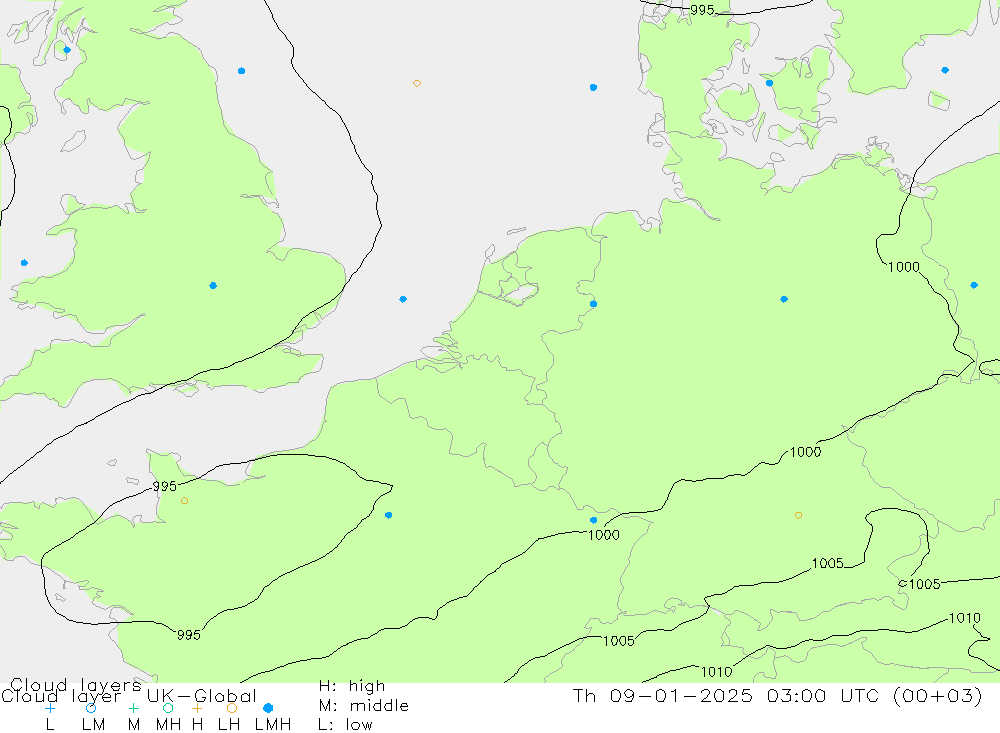Screen dimensions: 1000x733
Task: Select the LMH marker over central England
Action: [213, 286]
